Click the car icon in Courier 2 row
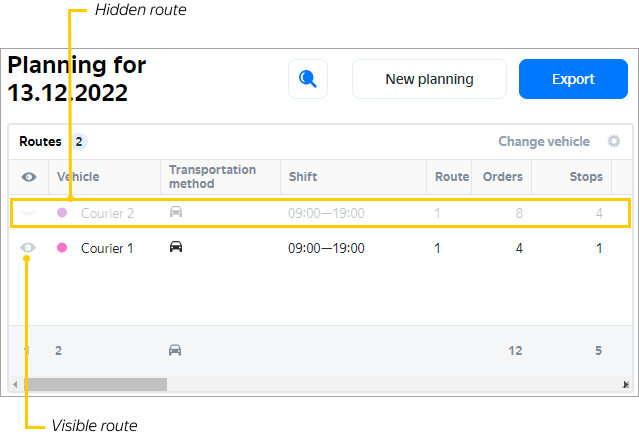The height and width of the screenshot is (435, 639). (176, 212)
